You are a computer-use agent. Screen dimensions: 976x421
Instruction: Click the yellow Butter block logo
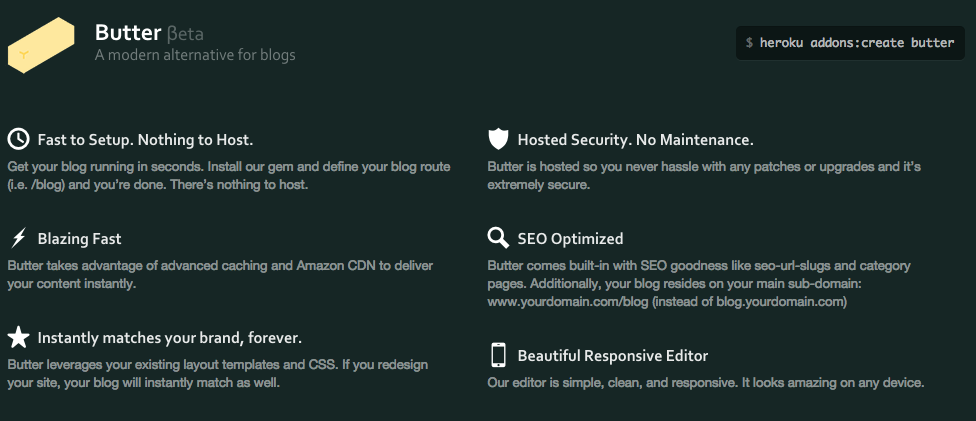pyautogui.click(x=41, y=45)
